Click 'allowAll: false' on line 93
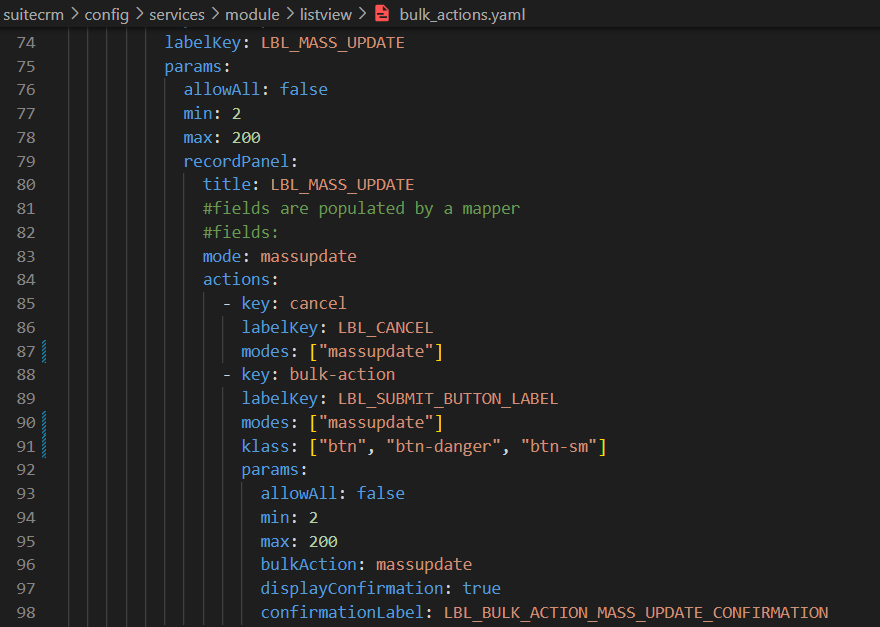This screenshot has width=880, height=627. (x=332, y=493)
